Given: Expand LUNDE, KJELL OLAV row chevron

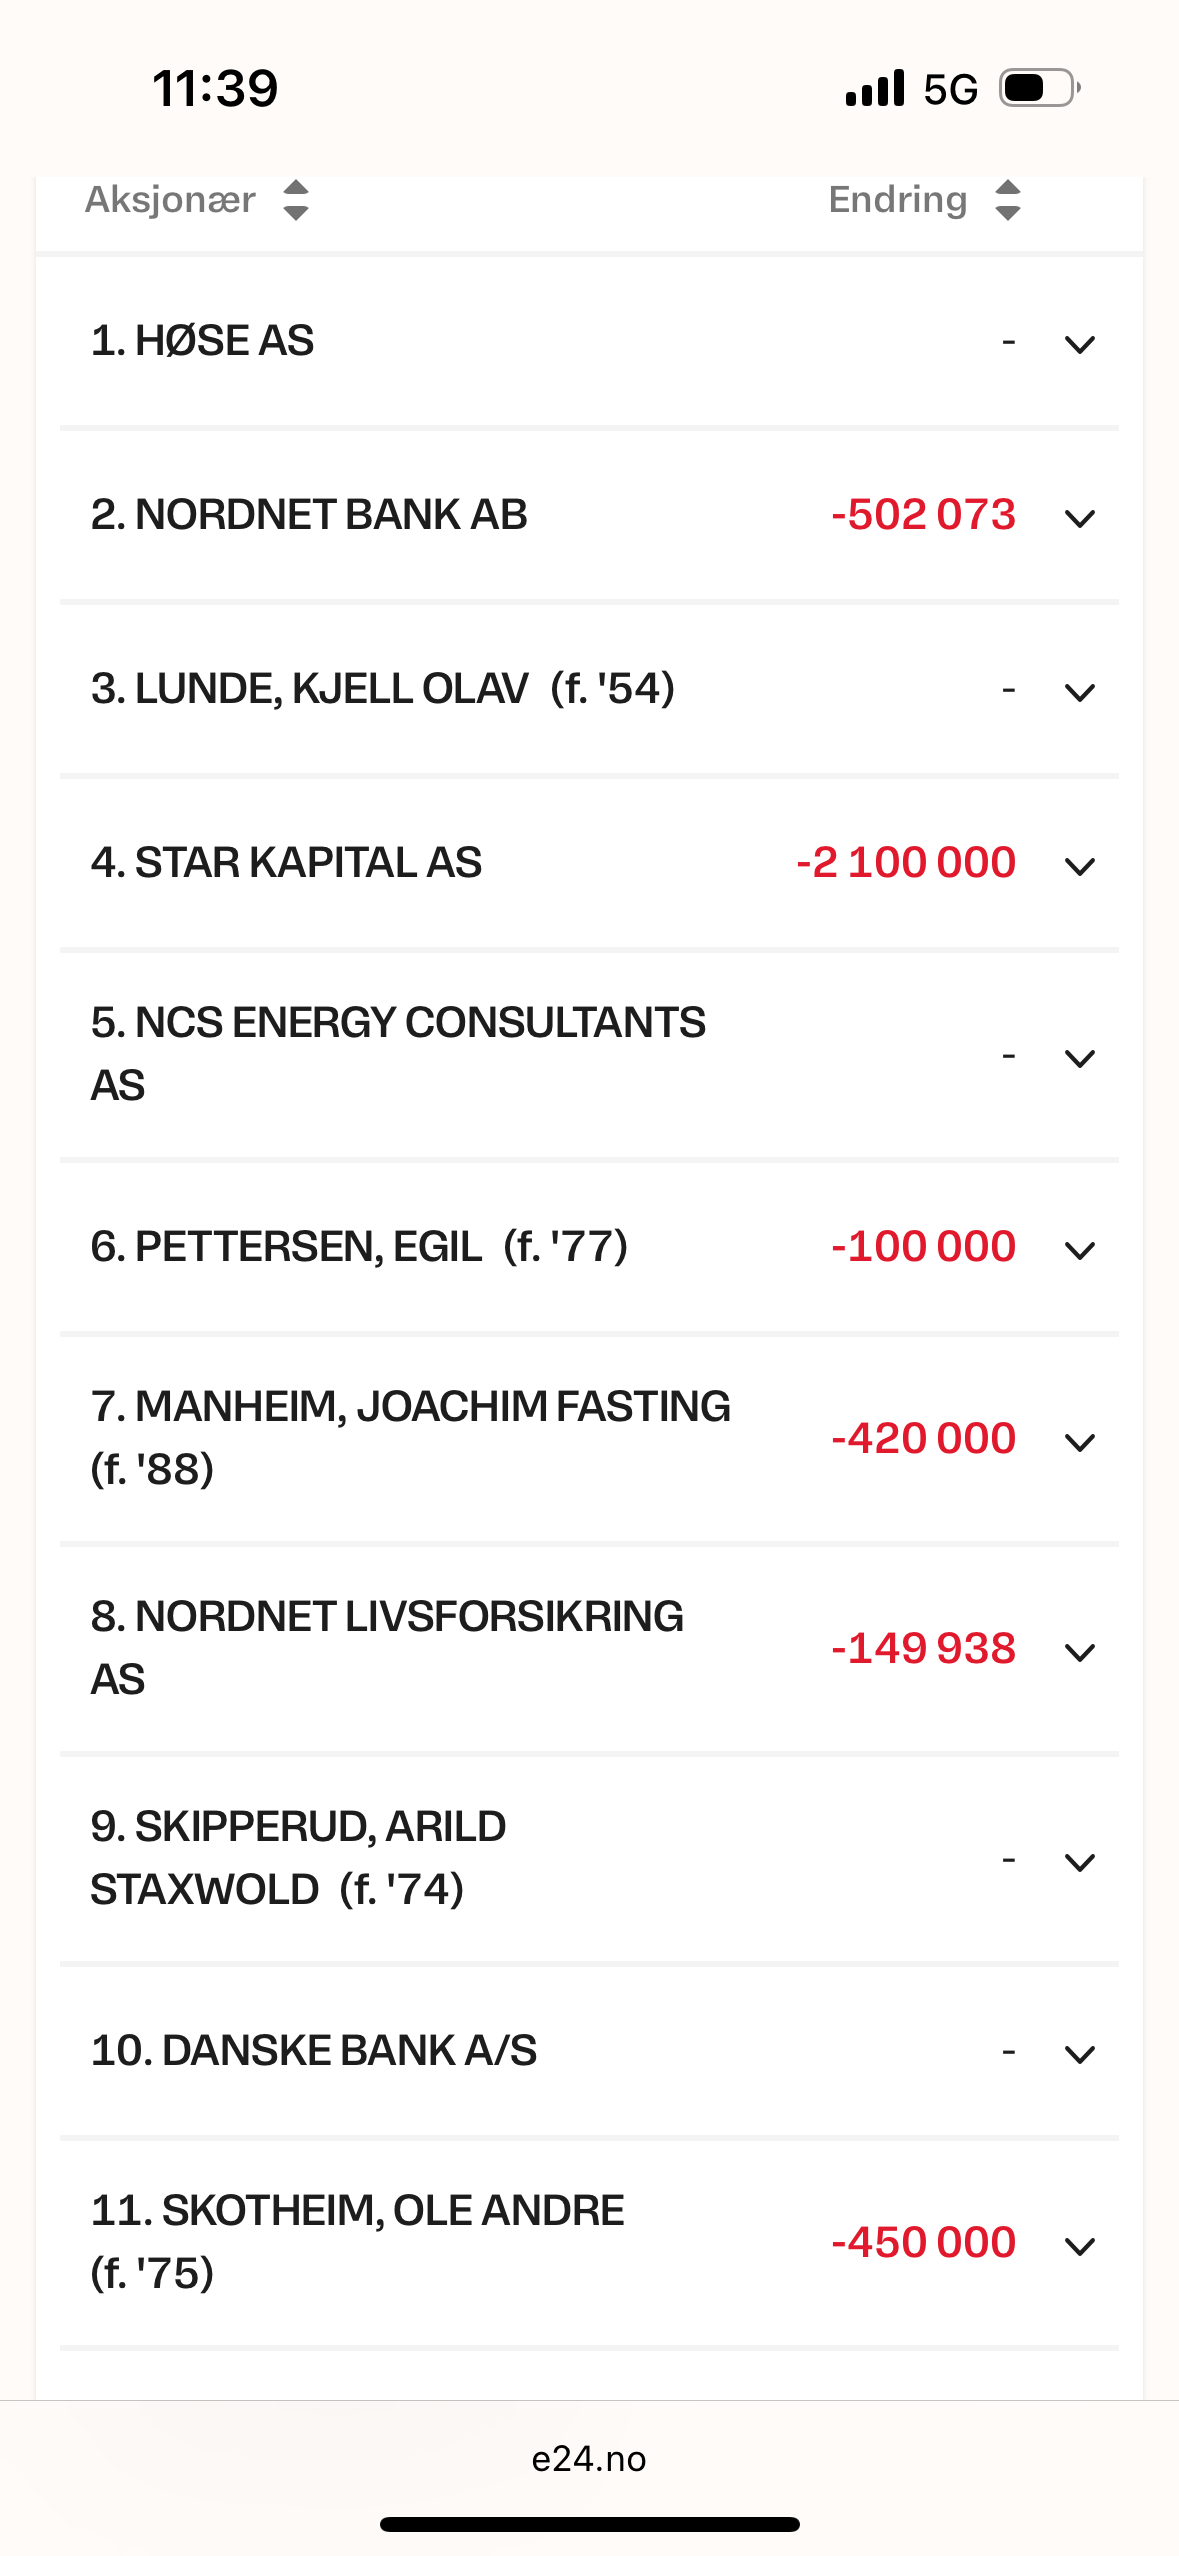Looking at the screenshot, I should (1080, 693).
